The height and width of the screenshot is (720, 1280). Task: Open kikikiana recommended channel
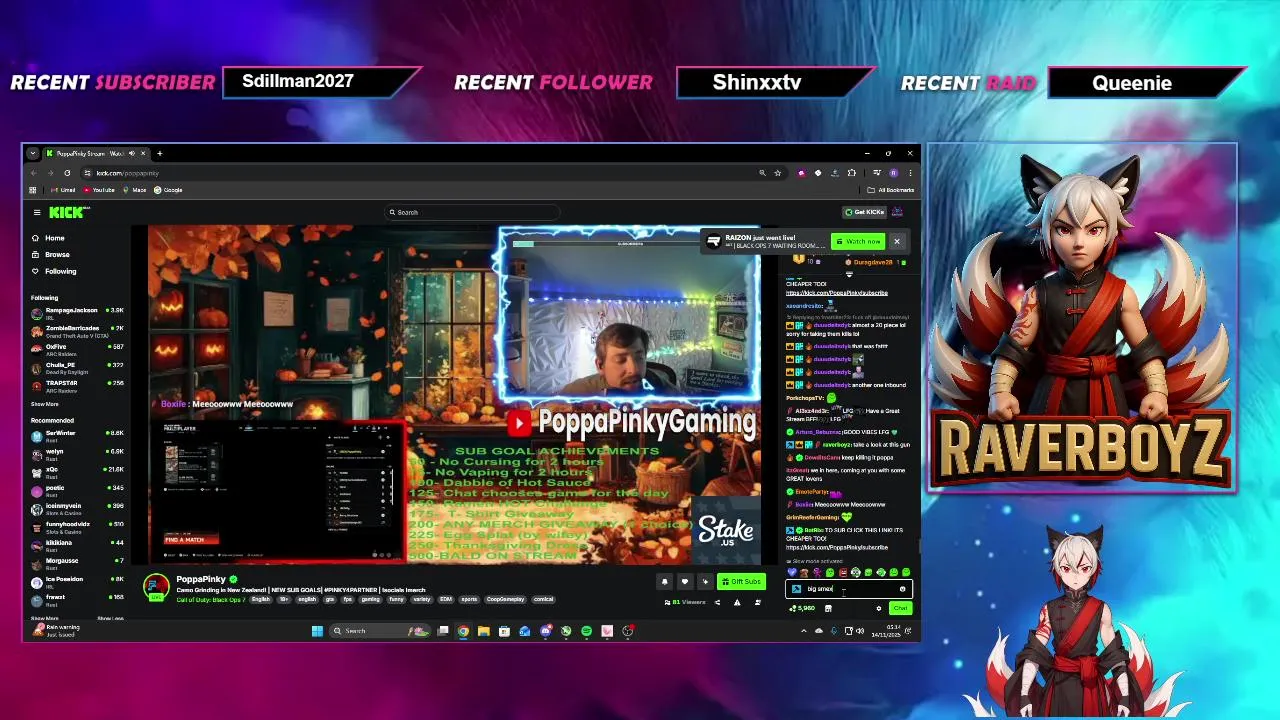coord(77,544)
